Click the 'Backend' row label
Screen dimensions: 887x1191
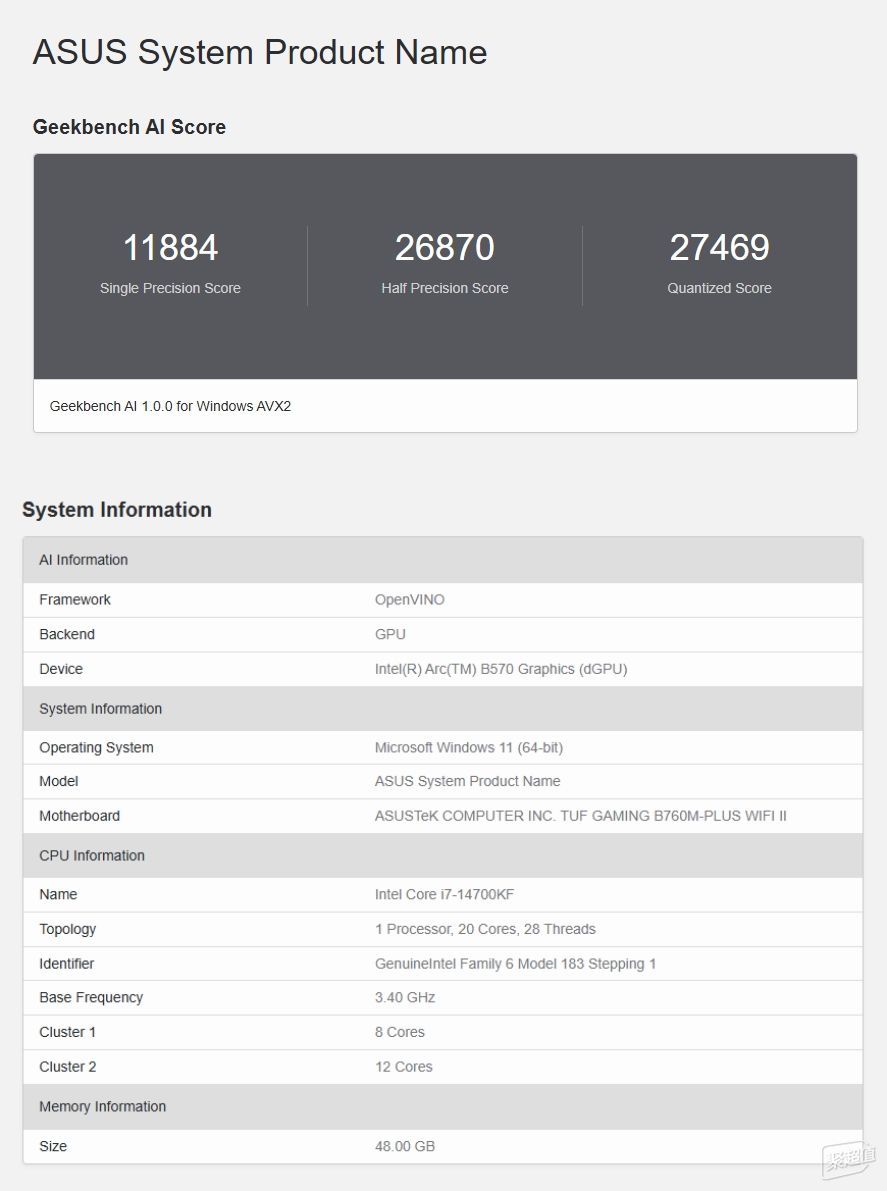(x=67, y=634)
